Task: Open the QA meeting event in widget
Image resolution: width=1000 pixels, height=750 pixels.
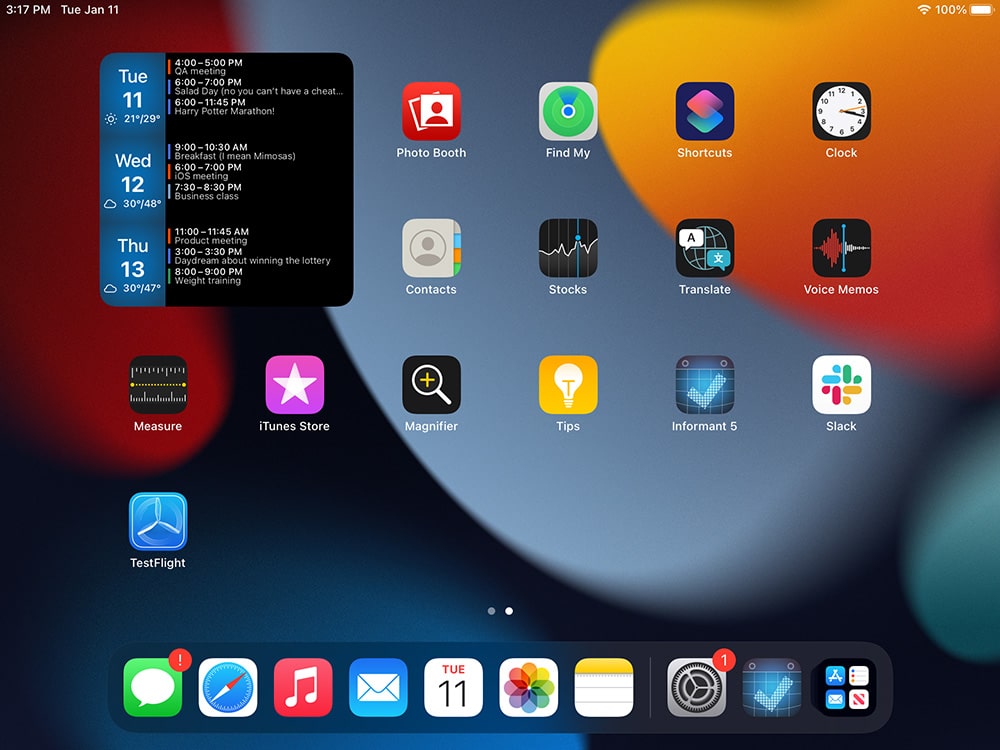Action: 260,67
